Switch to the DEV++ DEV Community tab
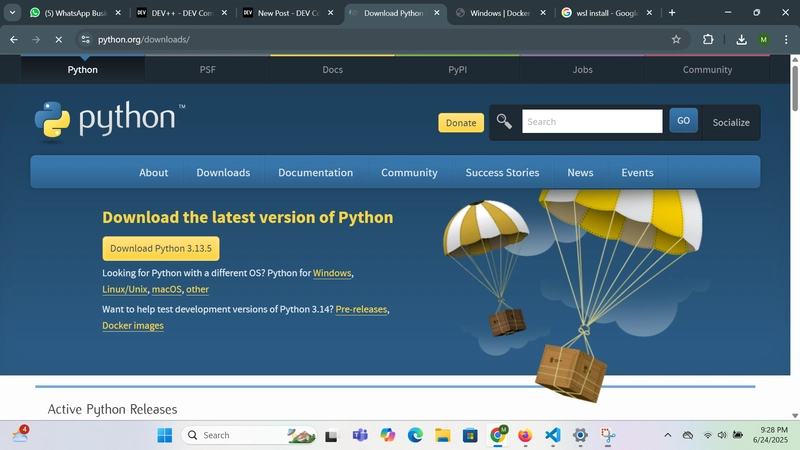Screen dimensions: 800x450 tap(182, 13)
